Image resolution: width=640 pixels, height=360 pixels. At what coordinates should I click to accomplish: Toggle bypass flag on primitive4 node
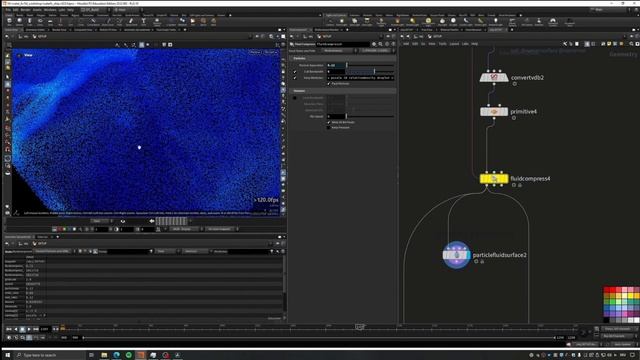pos(482,111)
